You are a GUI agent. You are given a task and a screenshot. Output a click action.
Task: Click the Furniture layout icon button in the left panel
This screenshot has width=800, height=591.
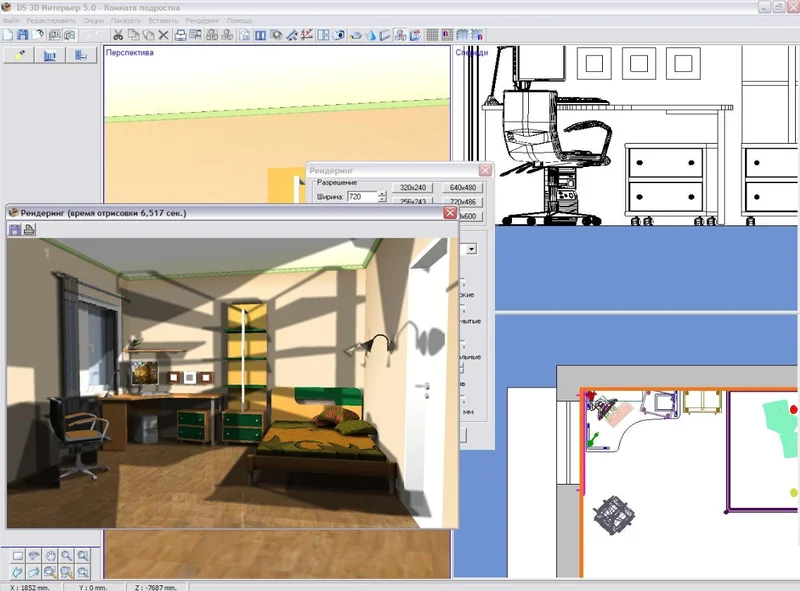tap(81, 55)
